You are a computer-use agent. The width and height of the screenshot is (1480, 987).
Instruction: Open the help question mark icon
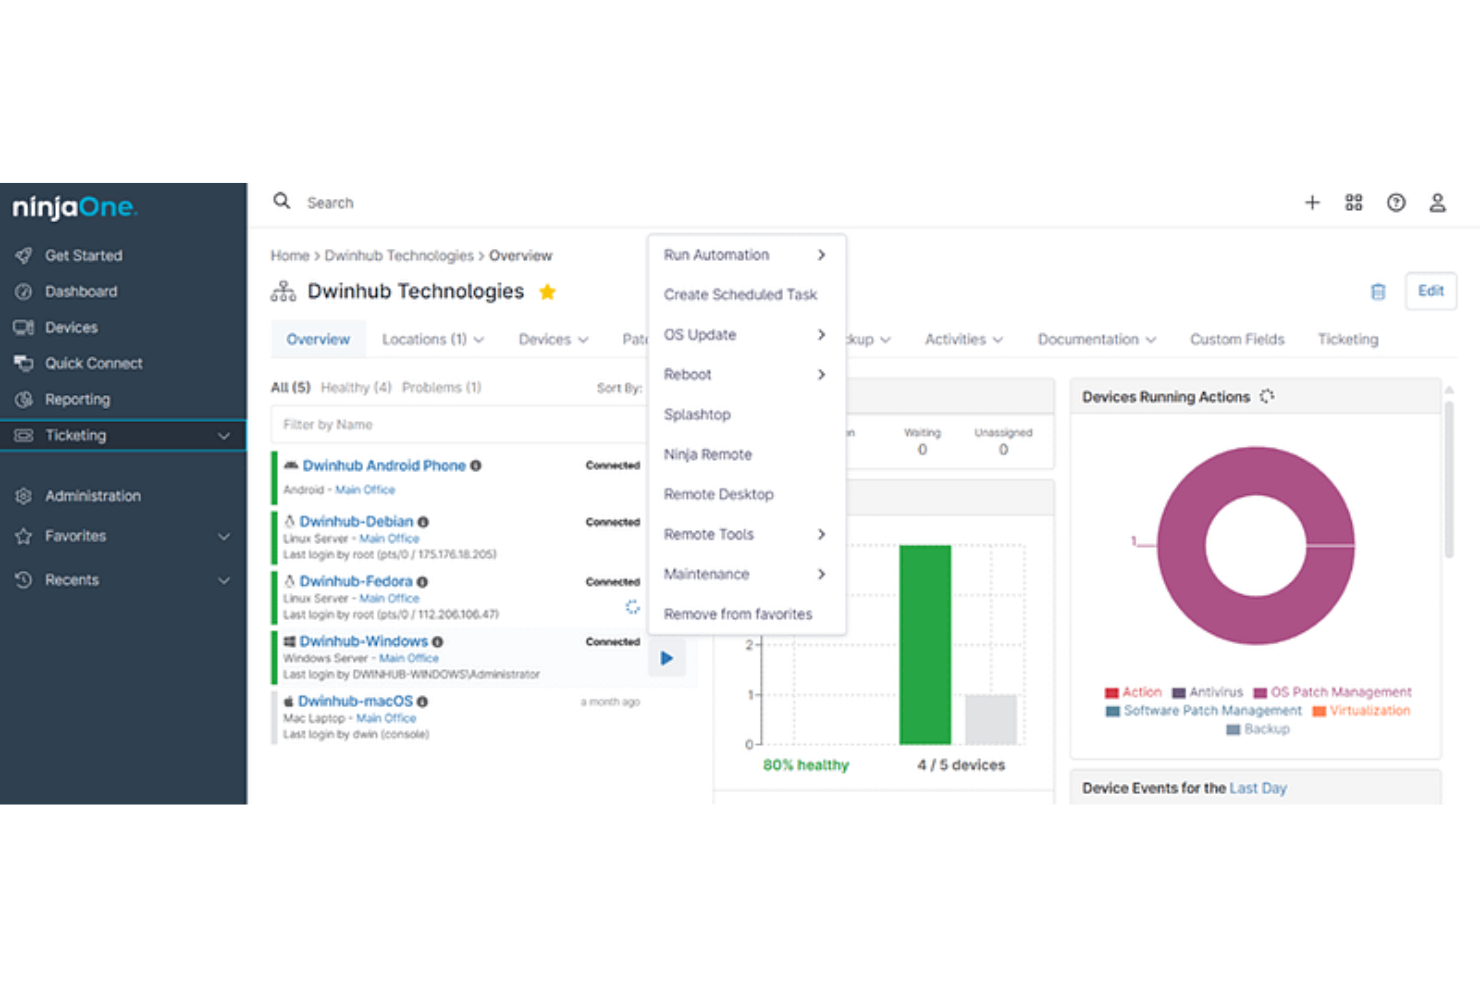(1396, 203)
